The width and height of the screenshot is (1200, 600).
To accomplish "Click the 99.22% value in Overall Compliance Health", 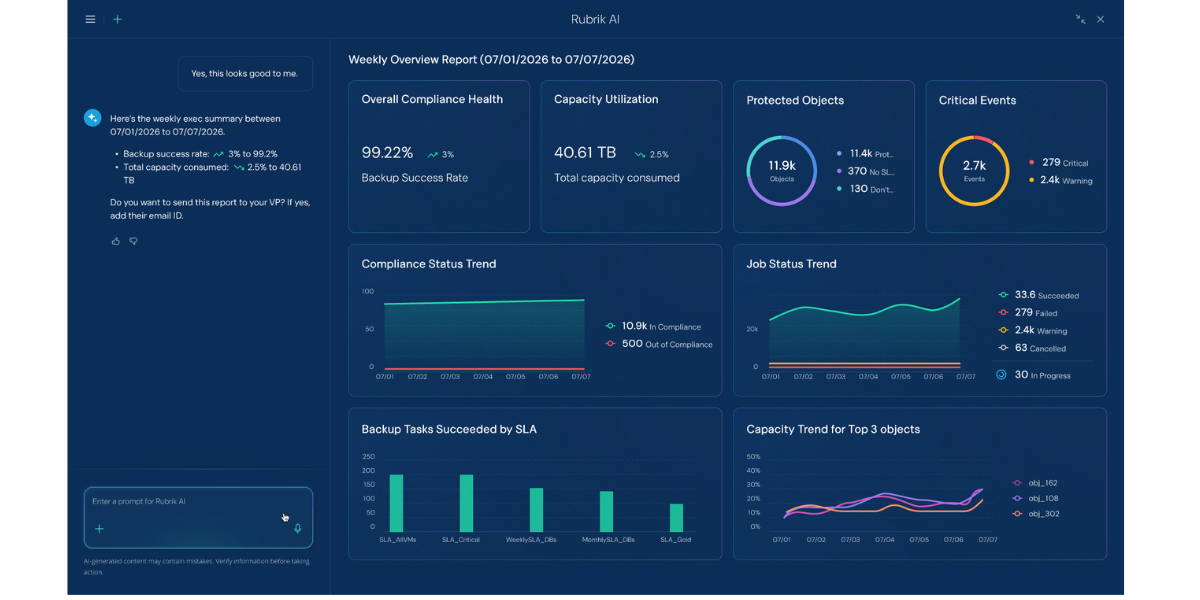I will coord(387,153).
